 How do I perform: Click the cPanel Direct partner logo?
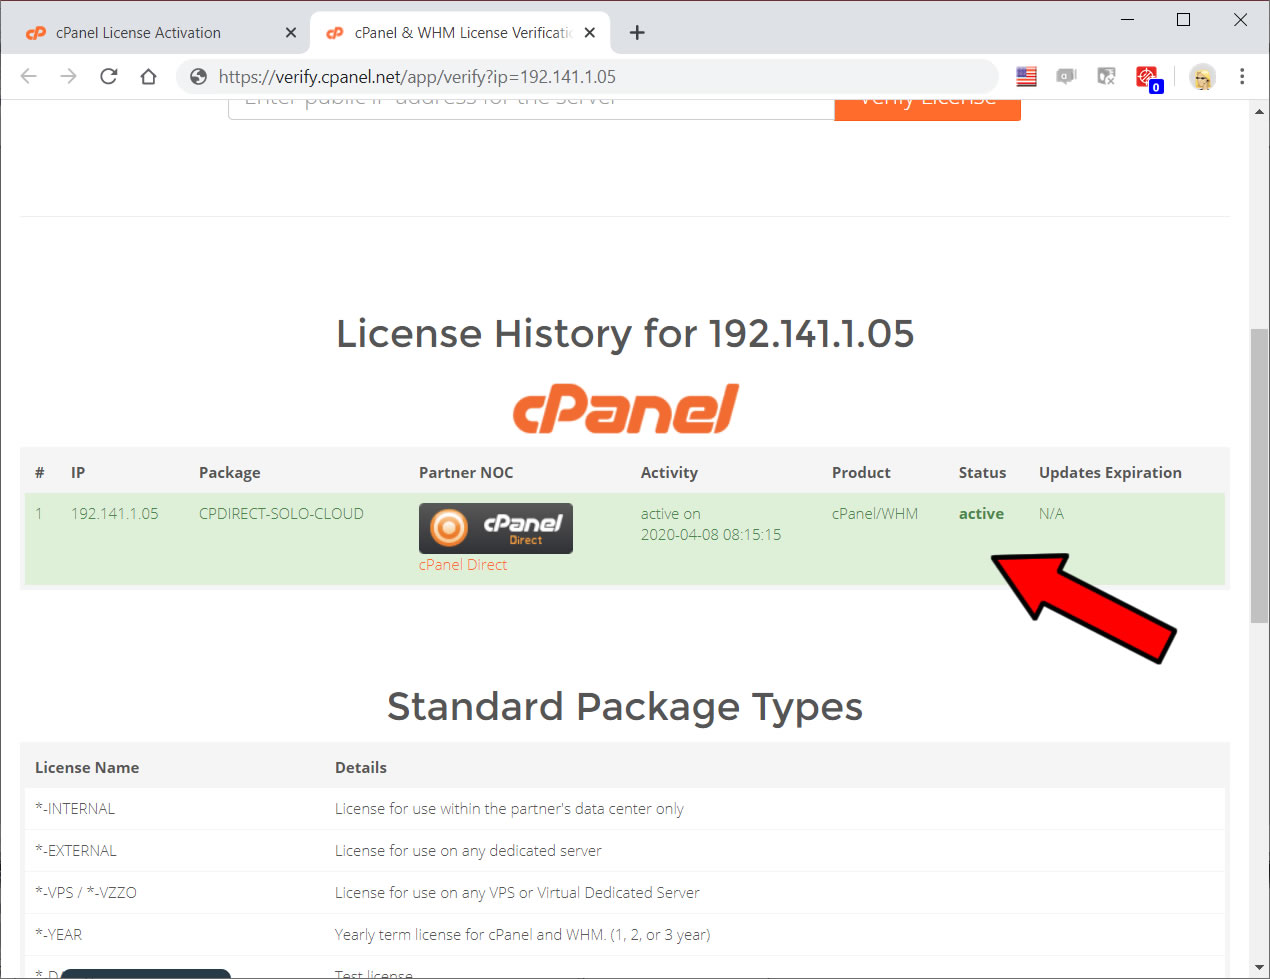tap(495, 528)
